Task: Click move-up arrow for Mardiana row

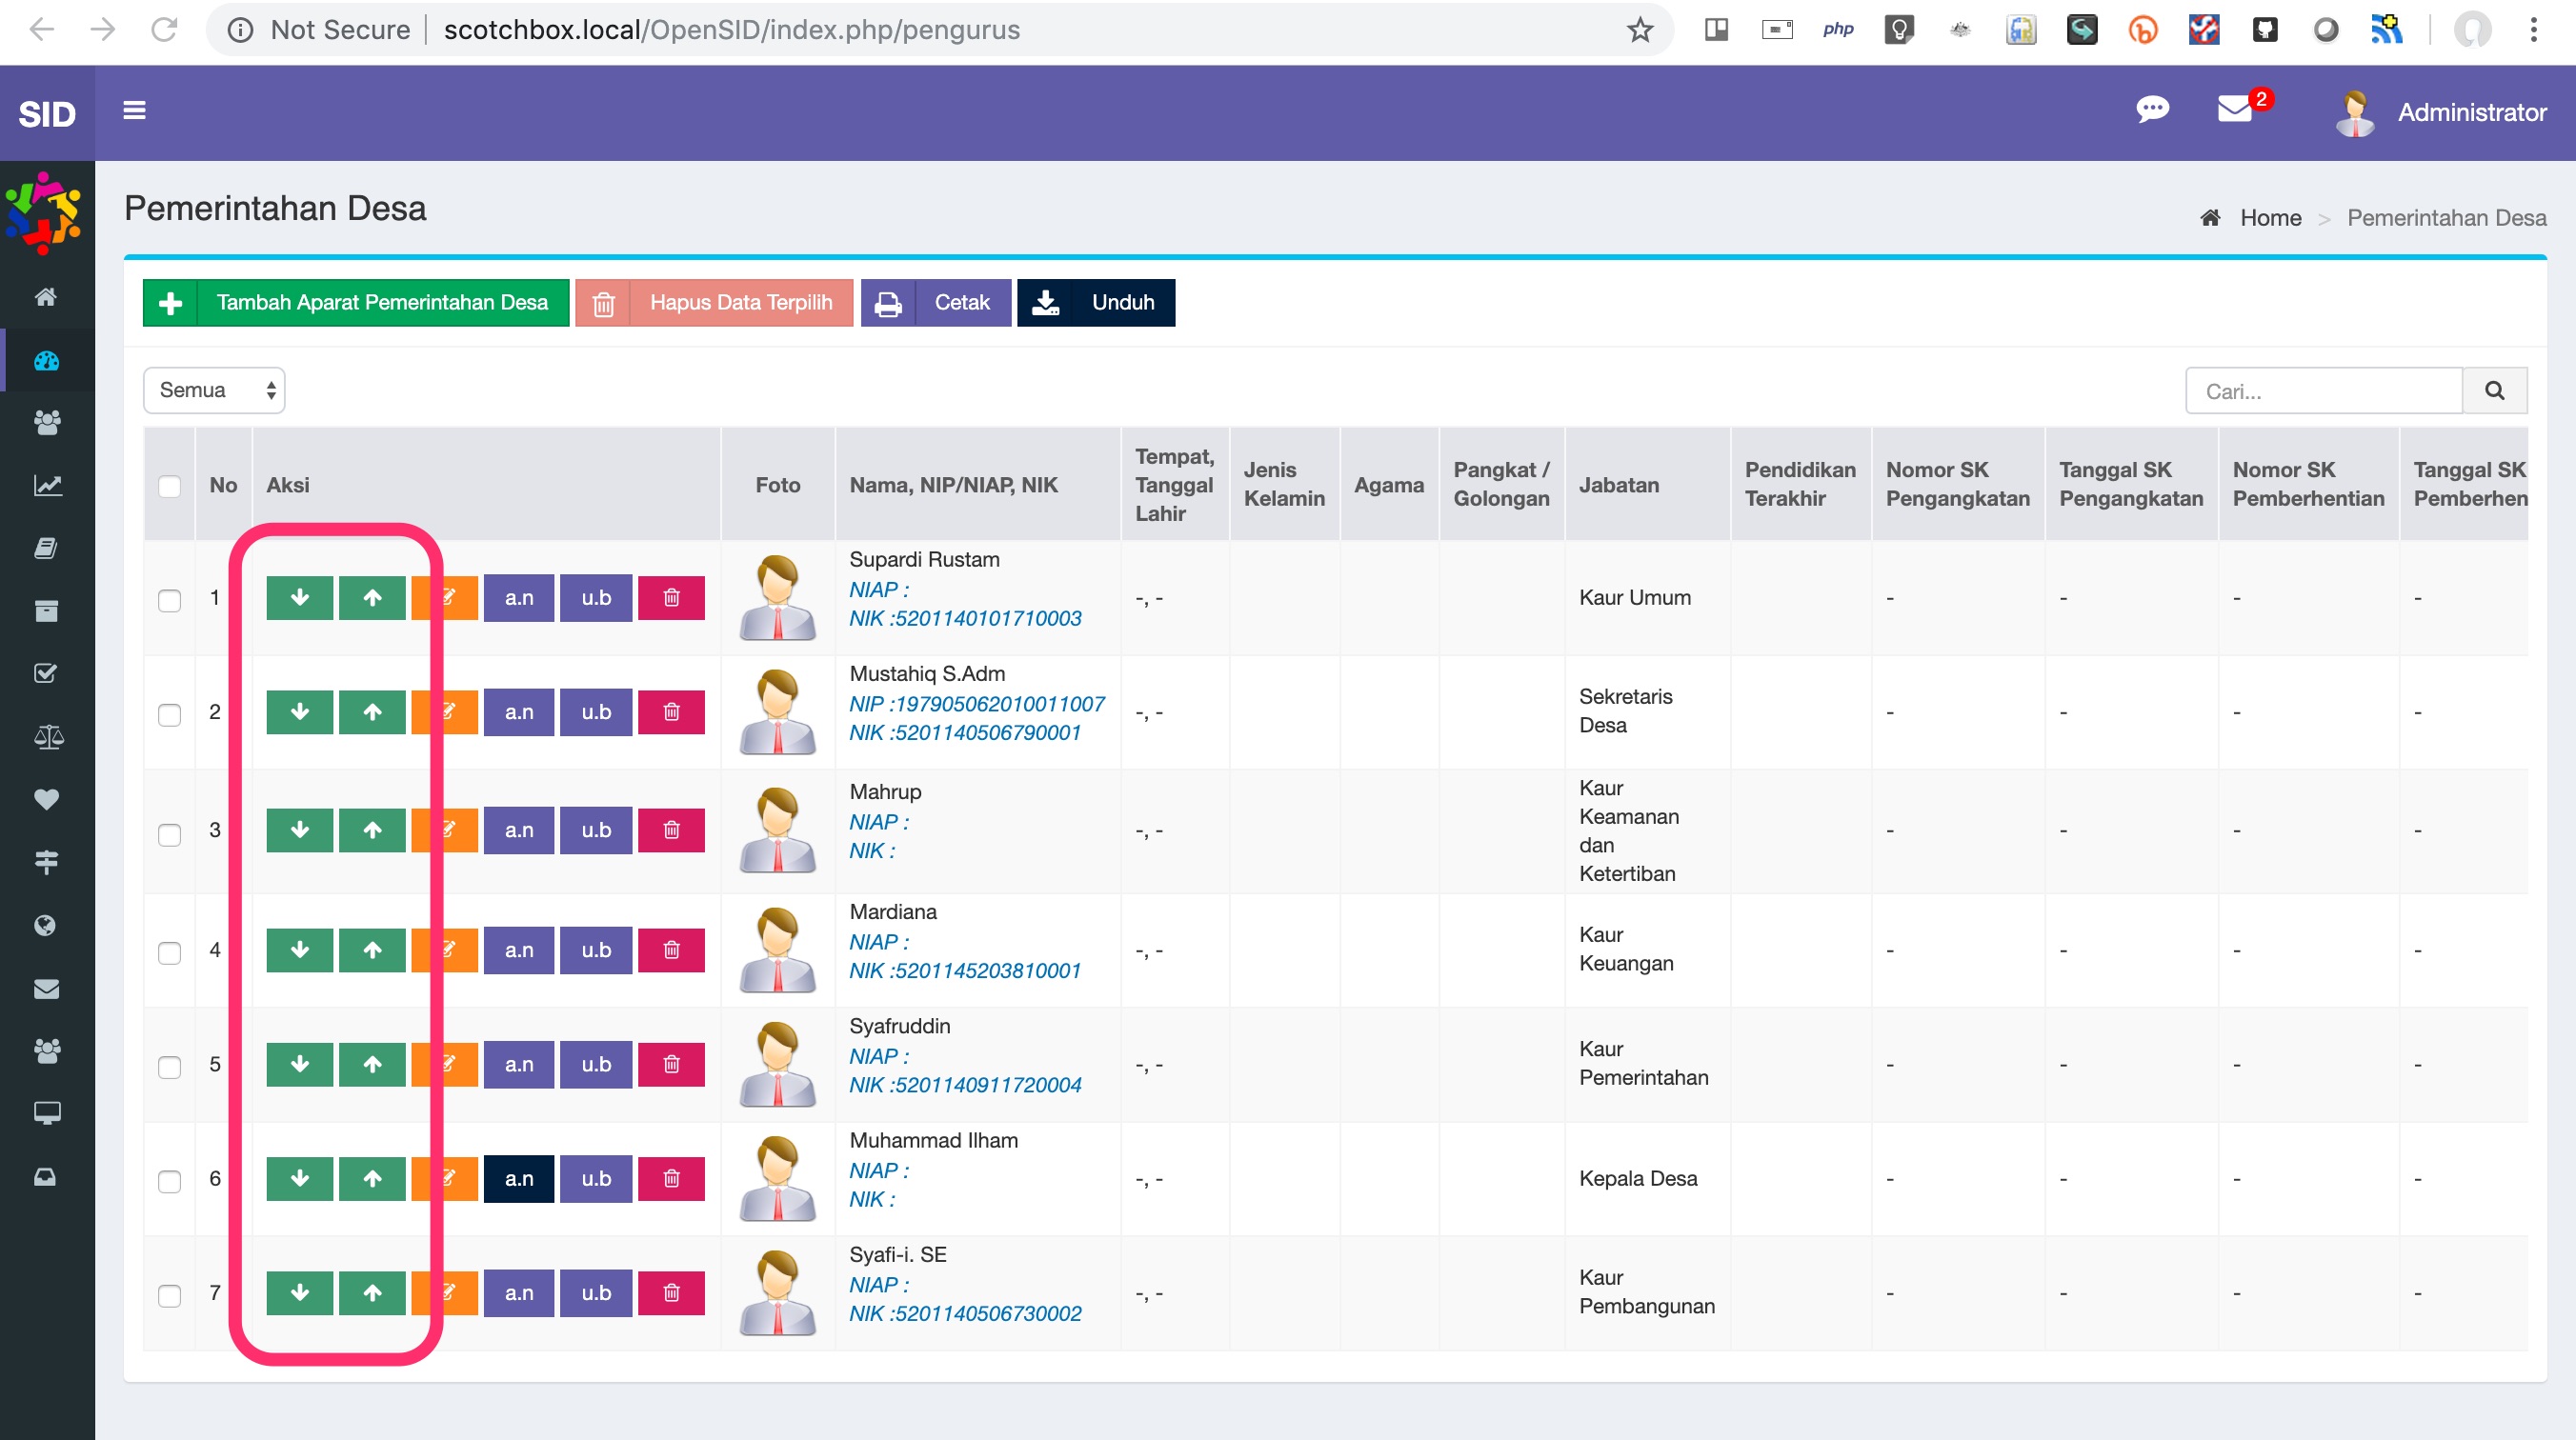Action: pyautogui.click(x=372, y=950)
